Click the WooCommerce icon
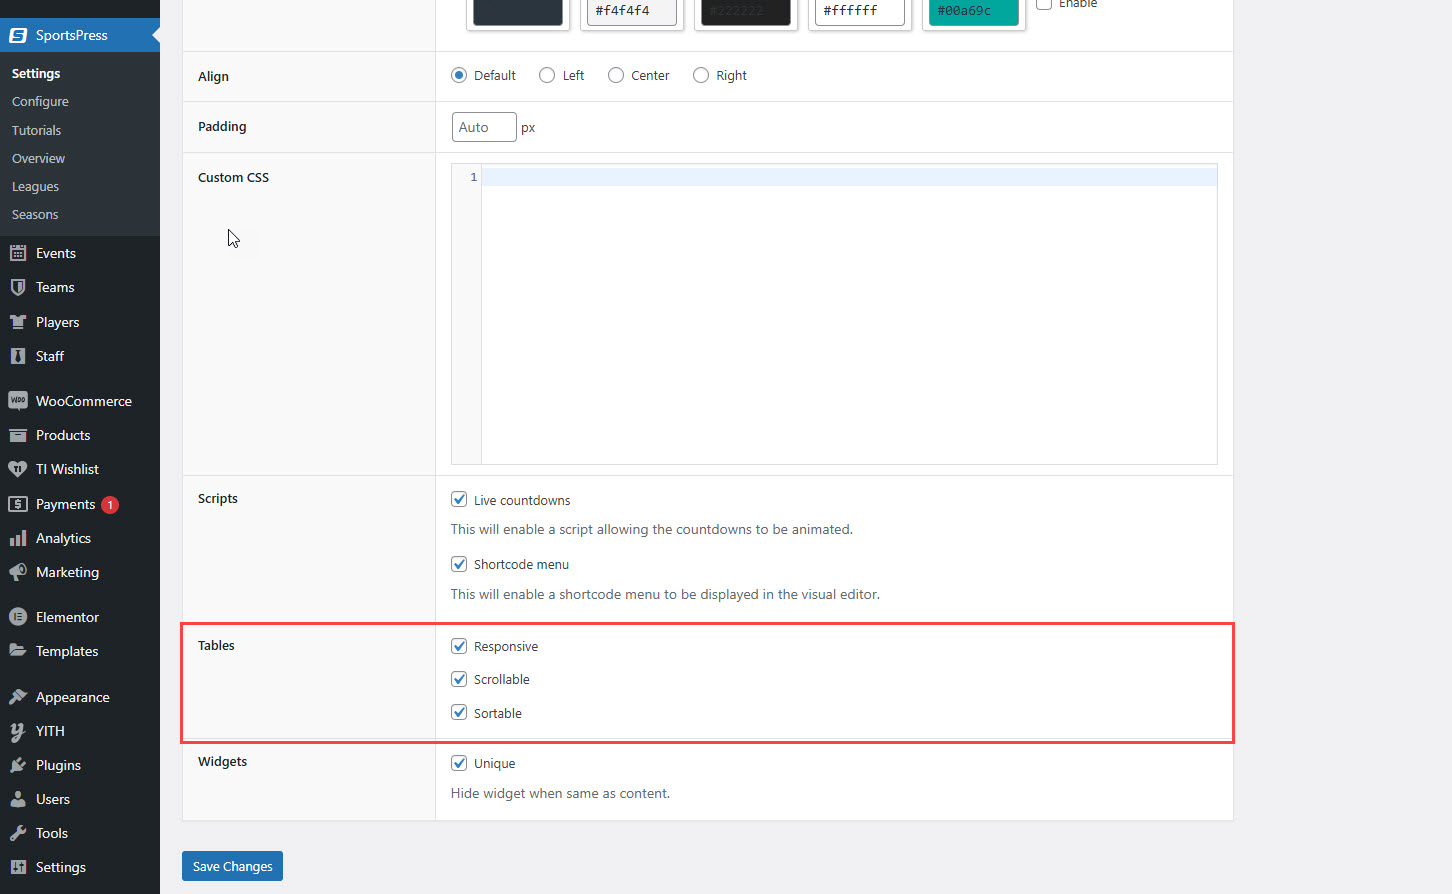Image resolution: width=1452 pixels, height=894 pixels. (x=18, y=401)
